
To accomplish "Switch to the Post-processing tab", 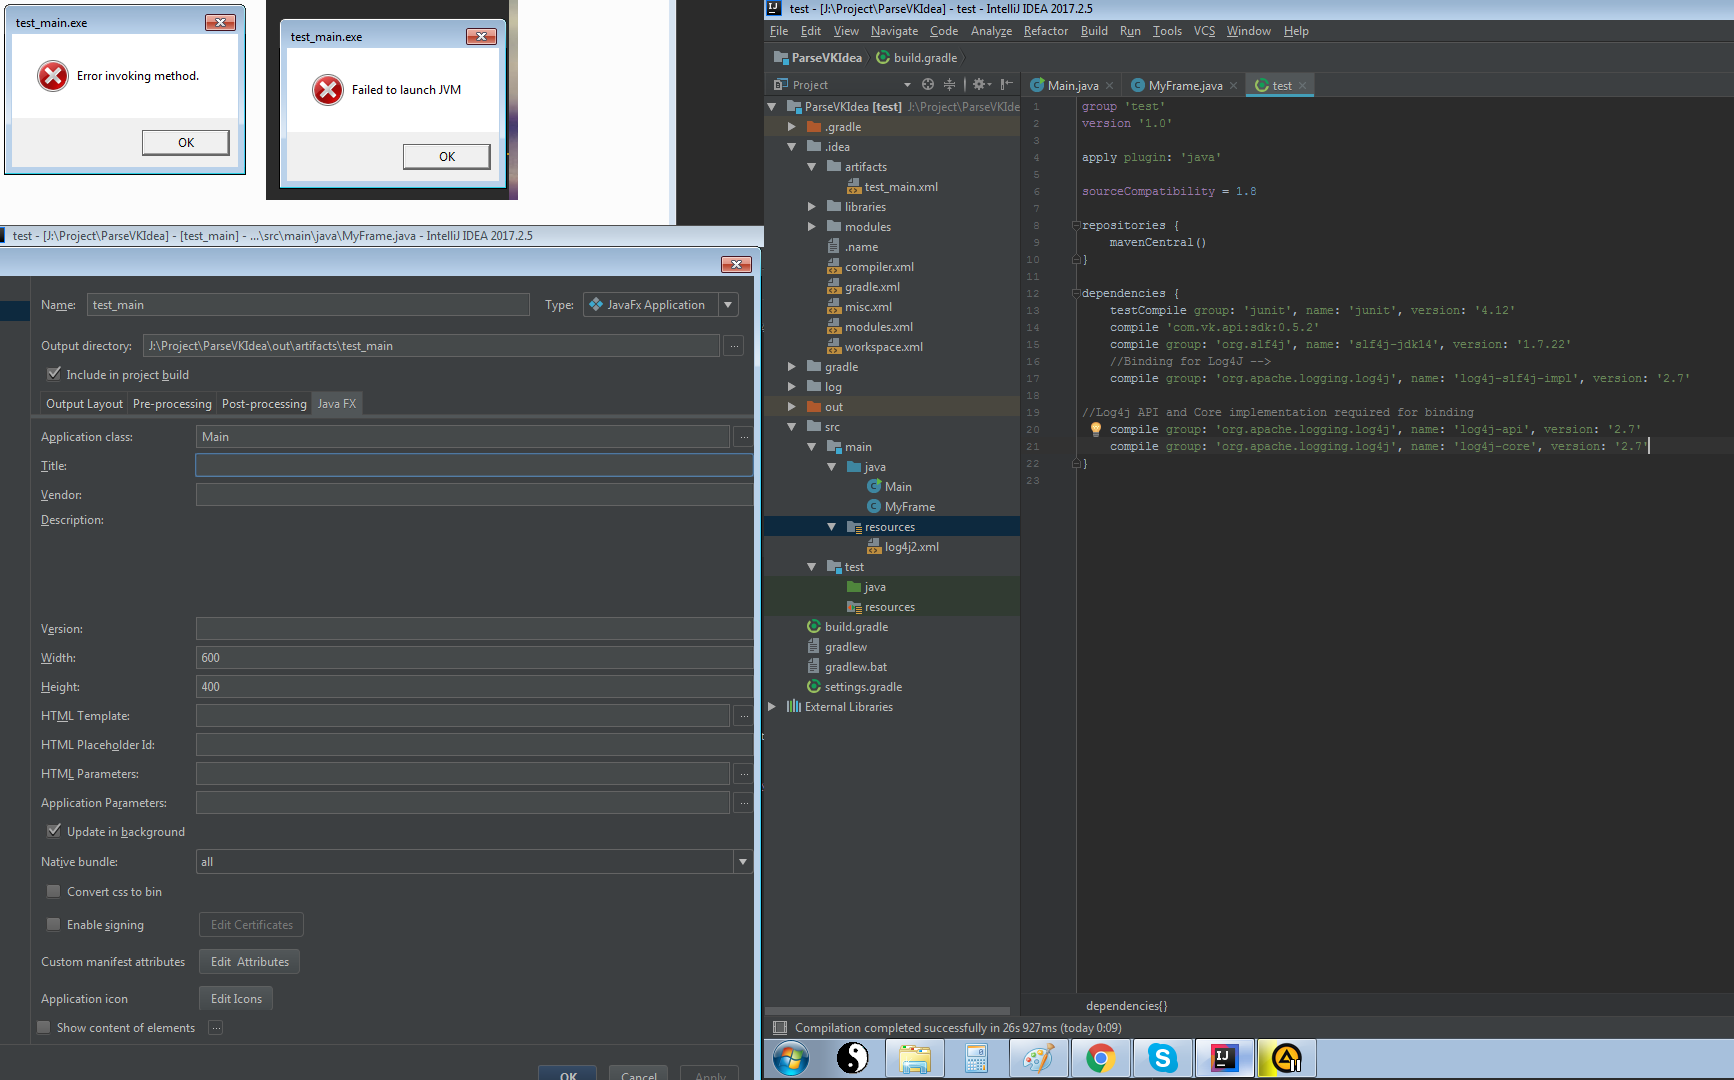I will pyautogui.click(x=264, y=404).
